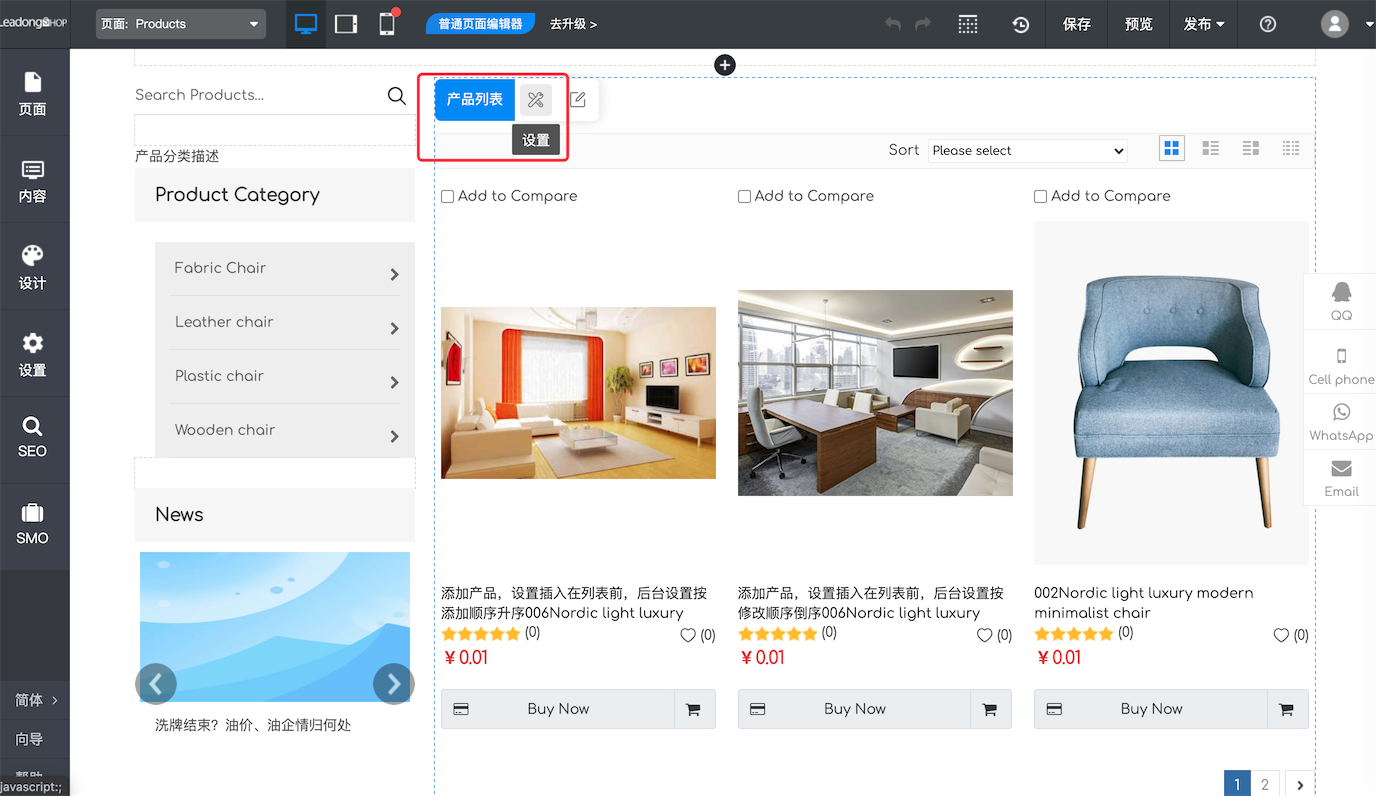Check Add to Compare for second product

pos(744,197)
